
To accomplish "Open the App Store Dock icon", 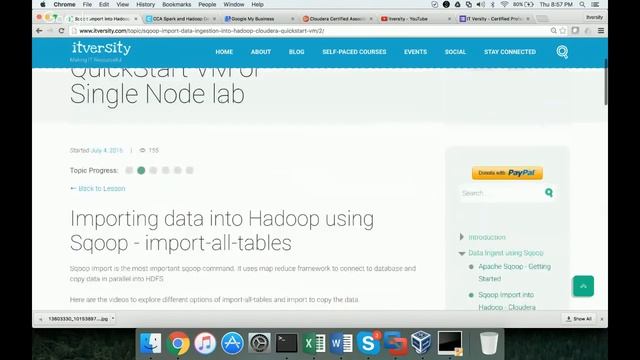I will pyautogui.click(x=232, y=343).
